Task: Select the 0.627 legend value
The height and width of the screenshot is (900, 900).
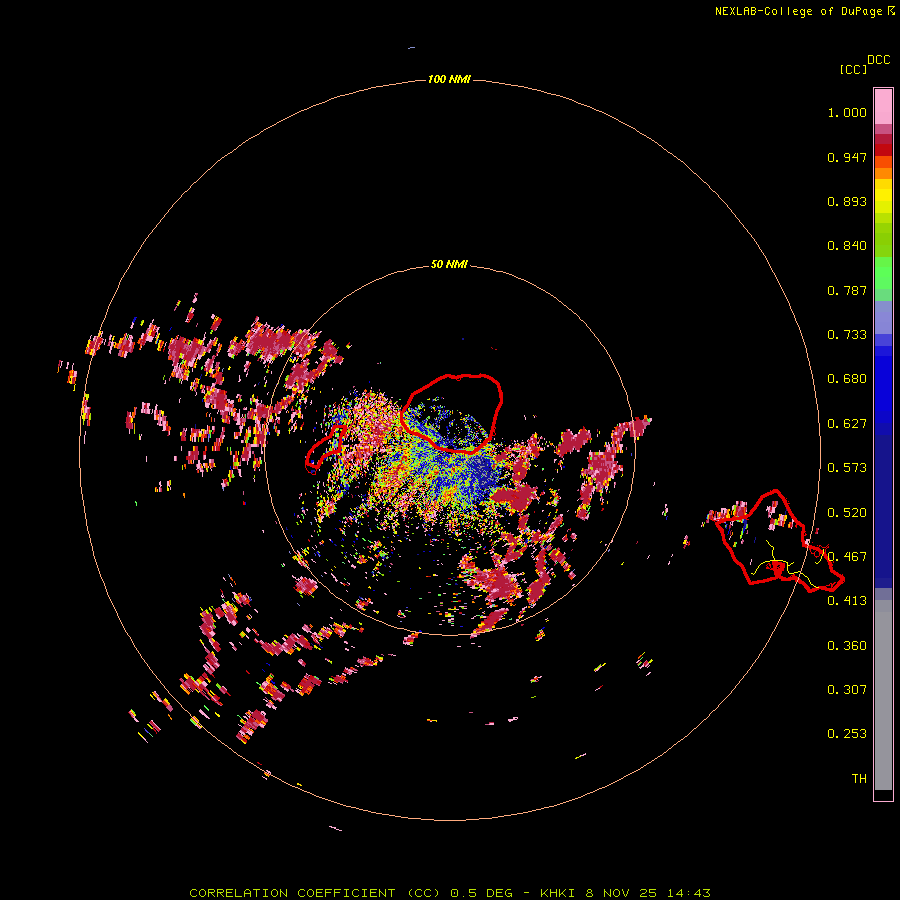Action: [847, 424]
